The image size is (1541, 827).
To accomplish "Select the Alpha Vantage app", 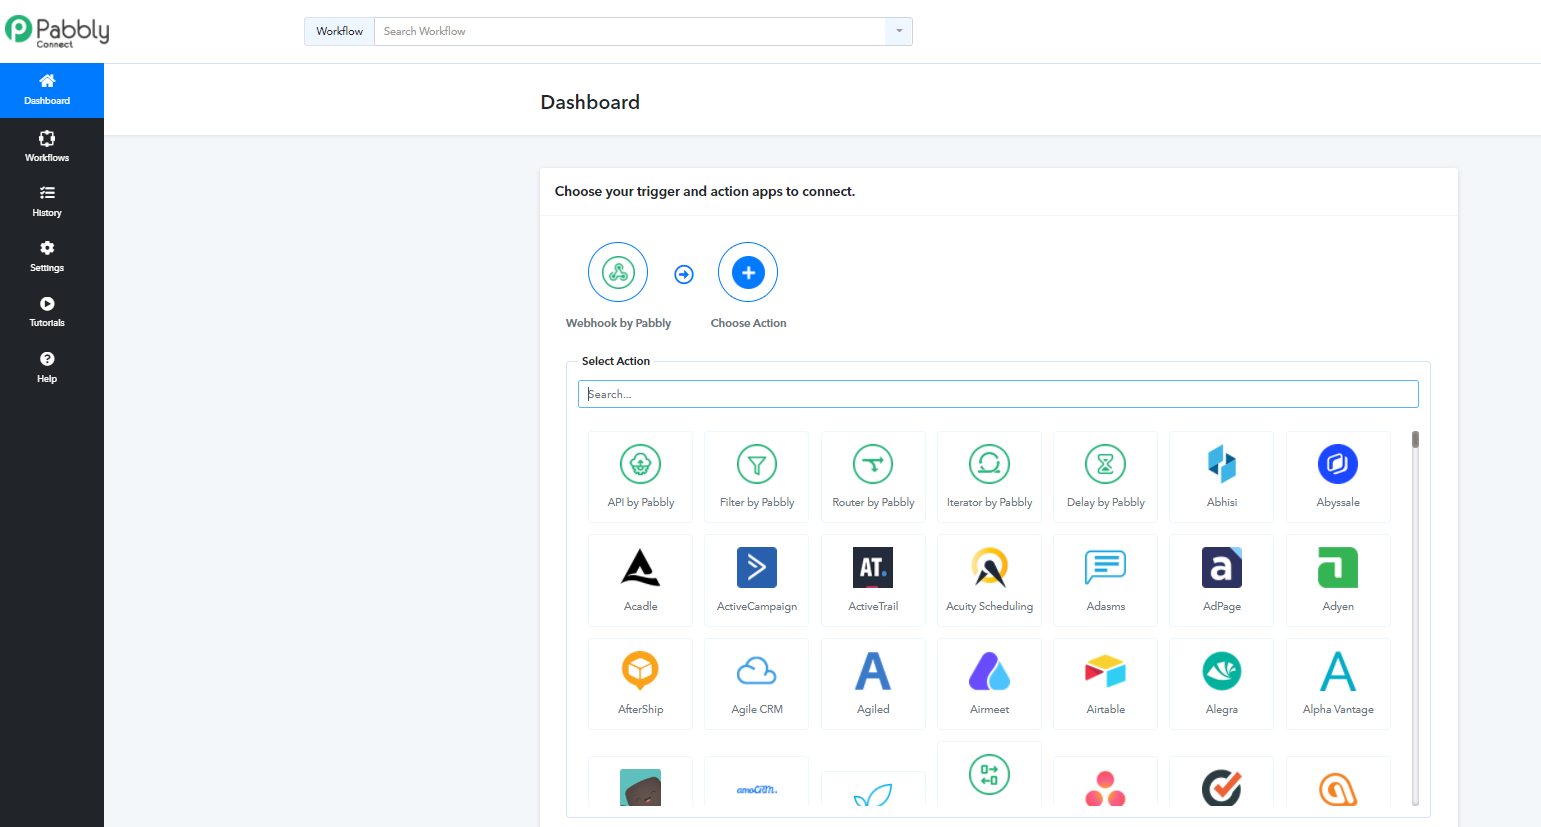I will (1338, 684).
